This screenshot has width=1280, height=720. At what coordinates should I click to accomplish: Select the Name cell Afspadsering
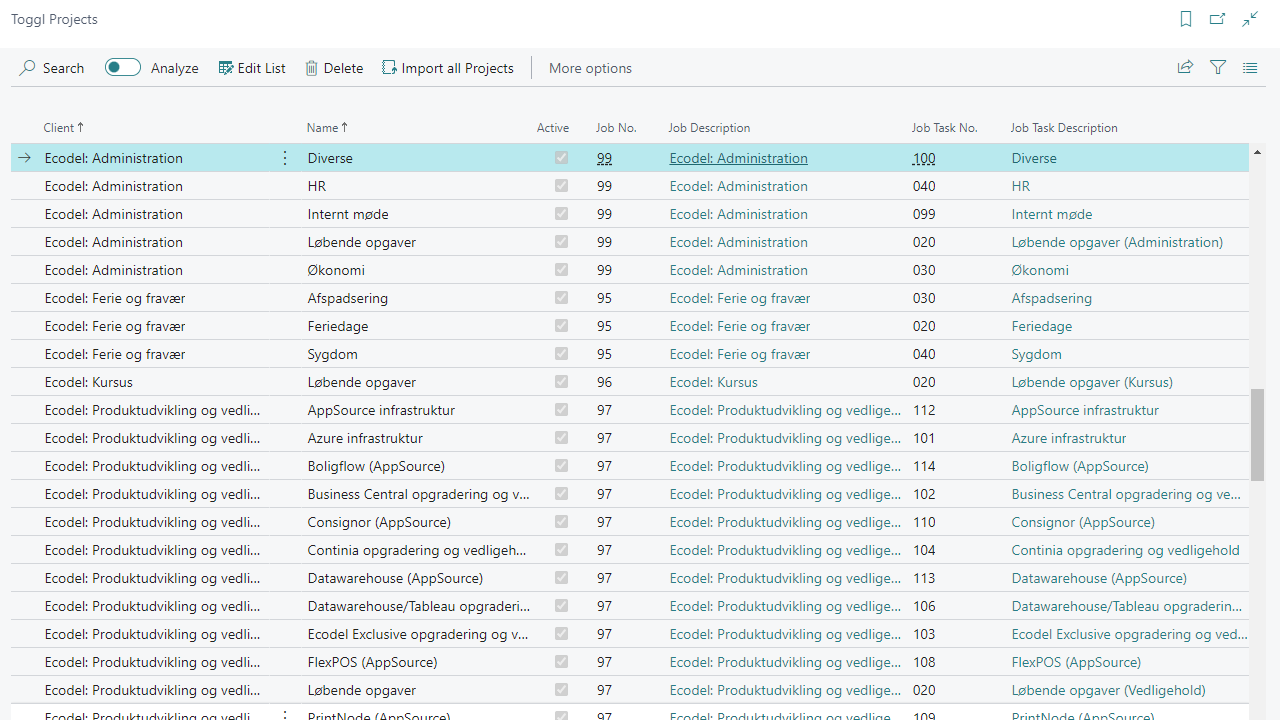point(348,298)
